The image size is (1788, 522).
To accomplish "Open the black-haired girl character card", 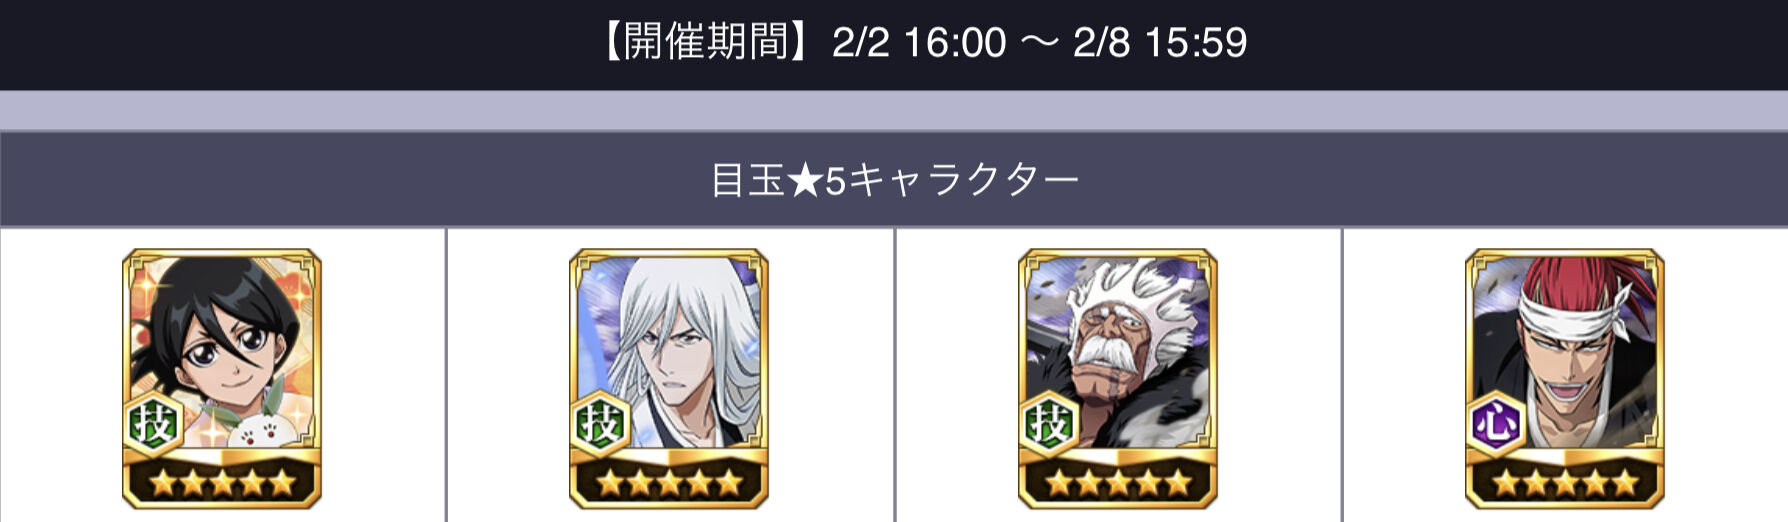I will (x=222, y=378).
